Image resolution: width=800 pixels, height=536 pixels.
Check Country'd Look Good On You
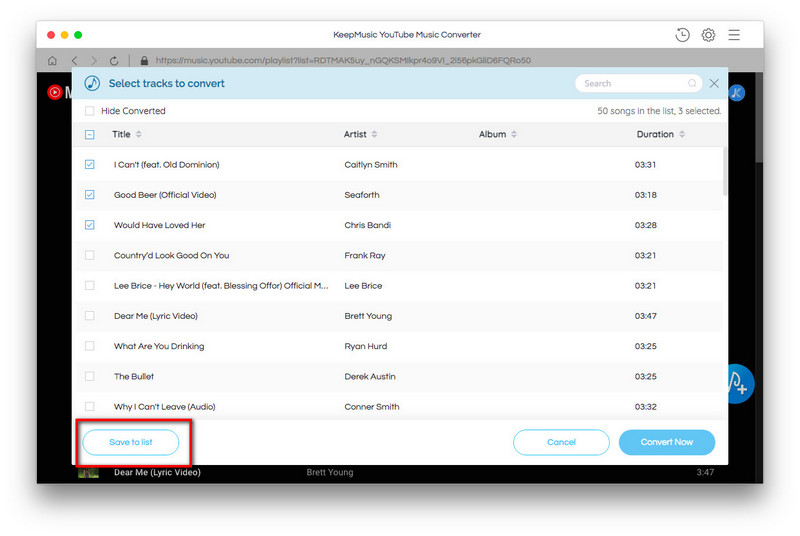[x=90, y=255]
